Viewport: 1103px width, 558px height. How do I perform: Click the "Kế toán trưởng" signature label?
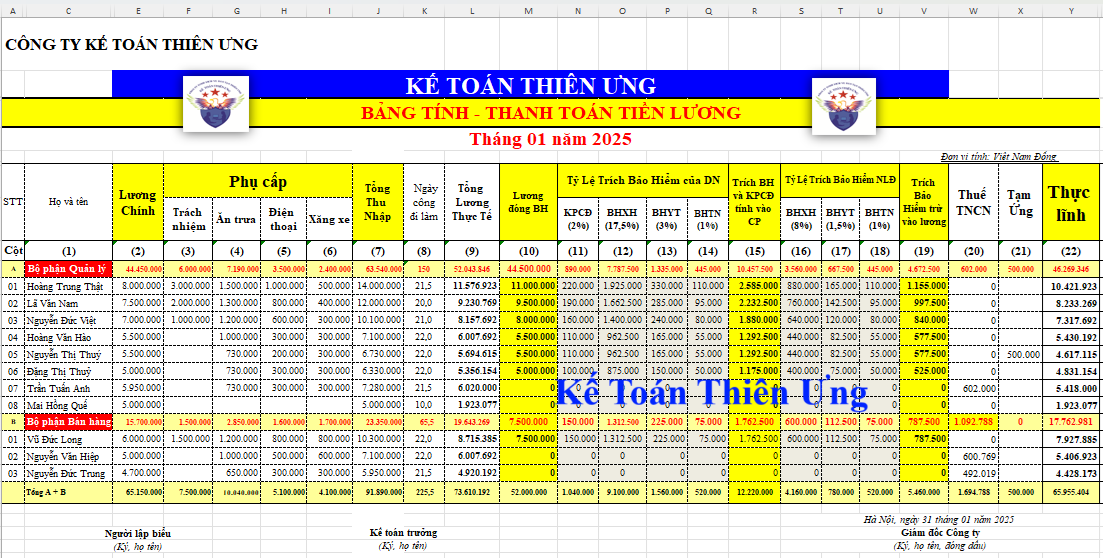click(x=403, y=532)
